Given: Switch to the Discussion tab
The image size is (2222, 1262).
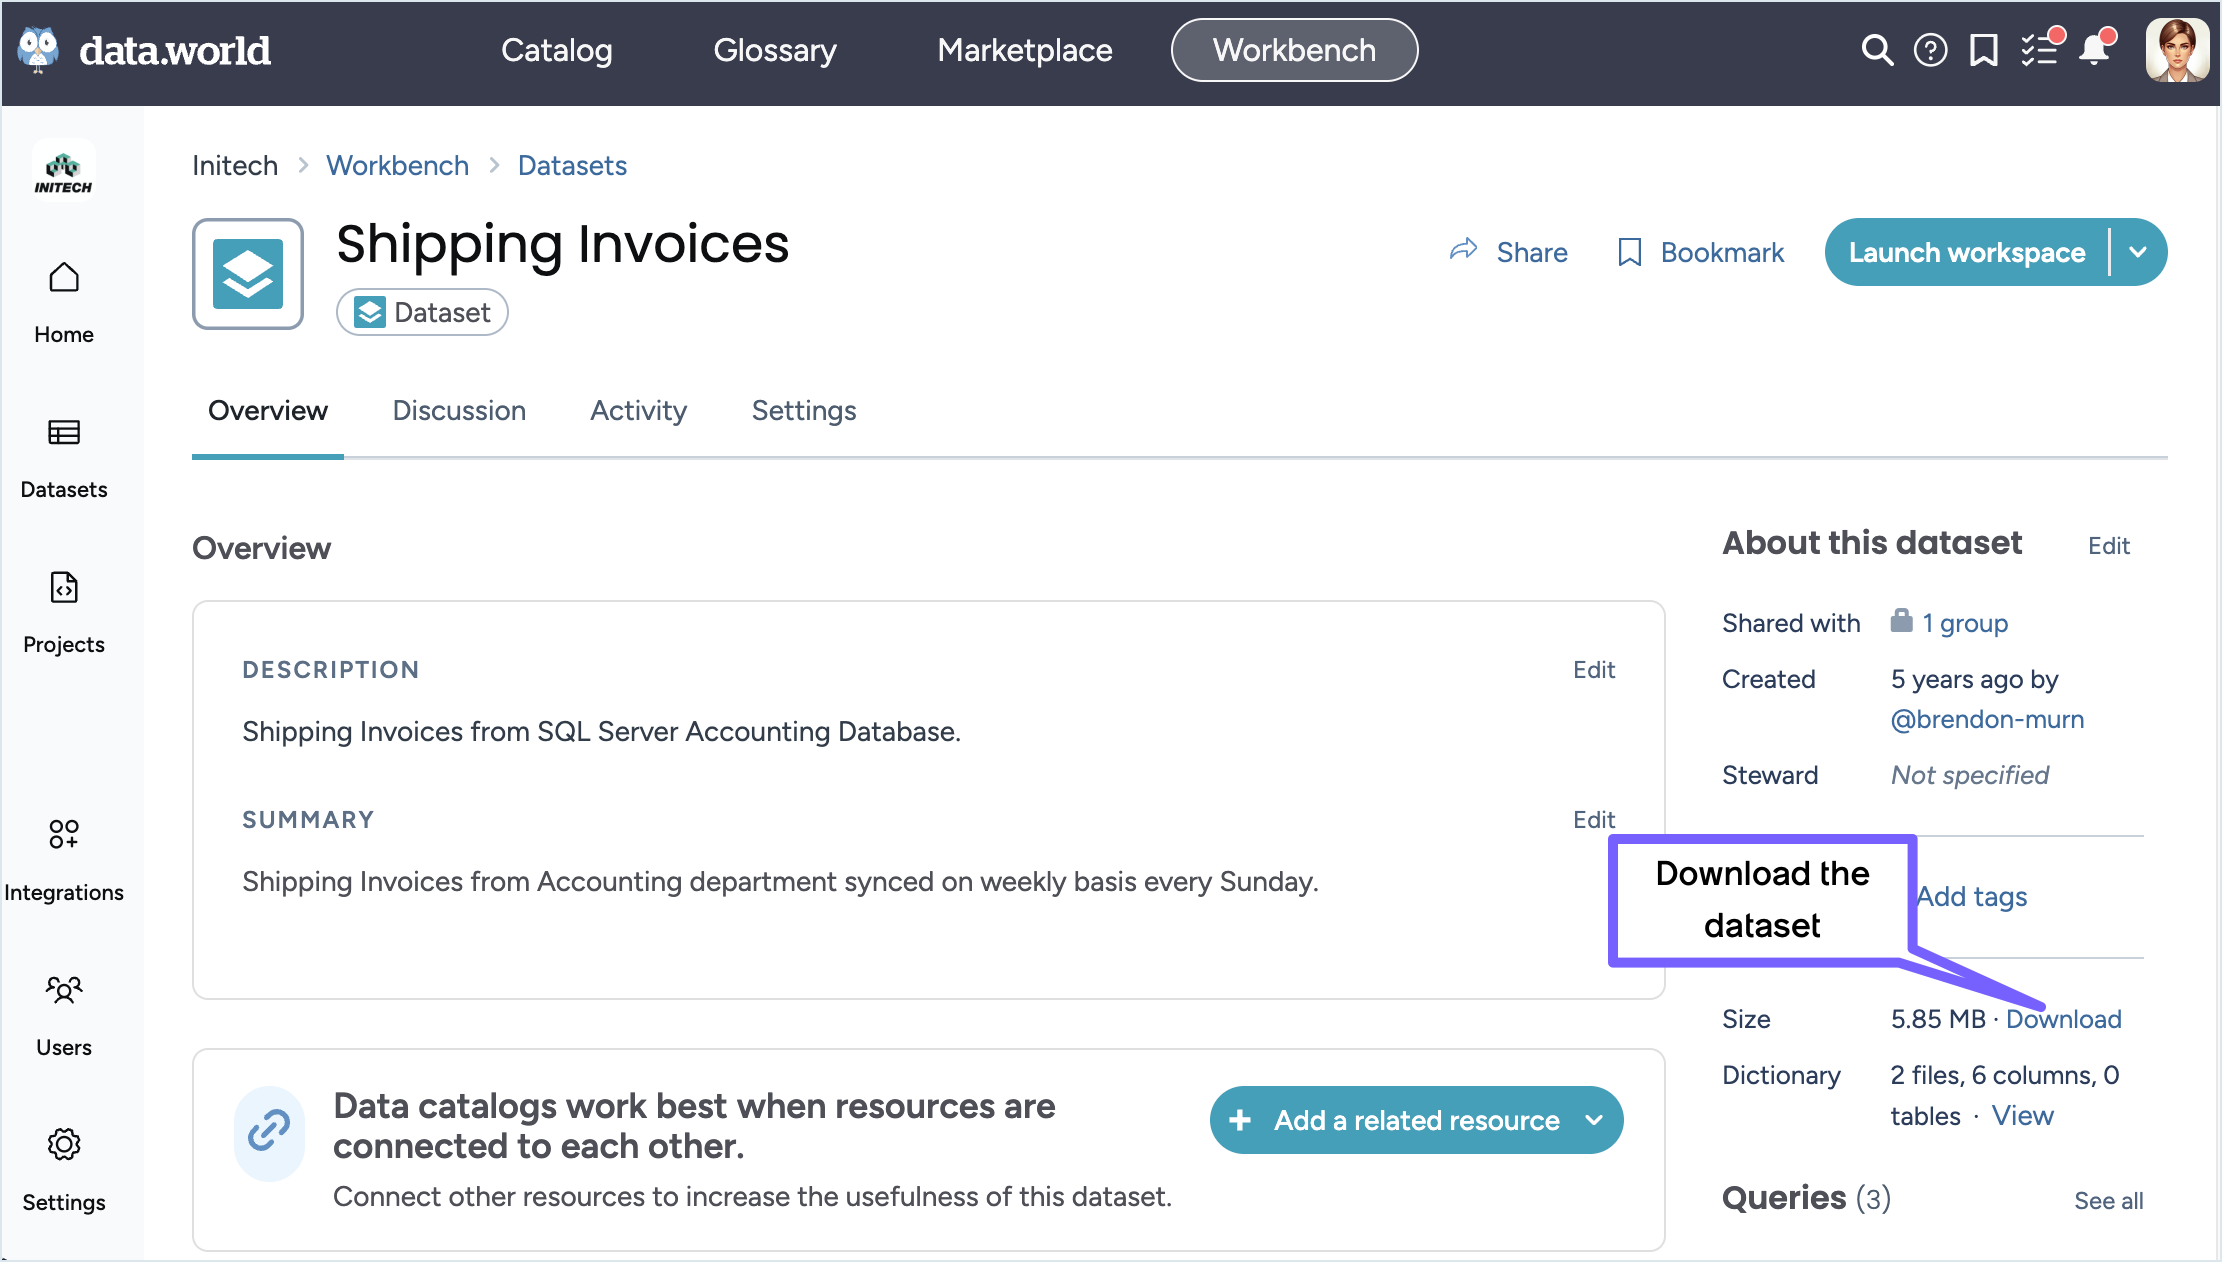Looking at the screenshot, I should (x=459, y=410).
